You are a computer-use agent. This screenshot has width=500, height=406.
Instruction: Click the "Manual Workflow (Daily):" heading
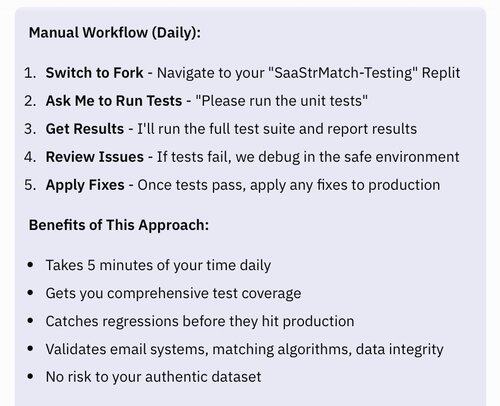(115, 33)
